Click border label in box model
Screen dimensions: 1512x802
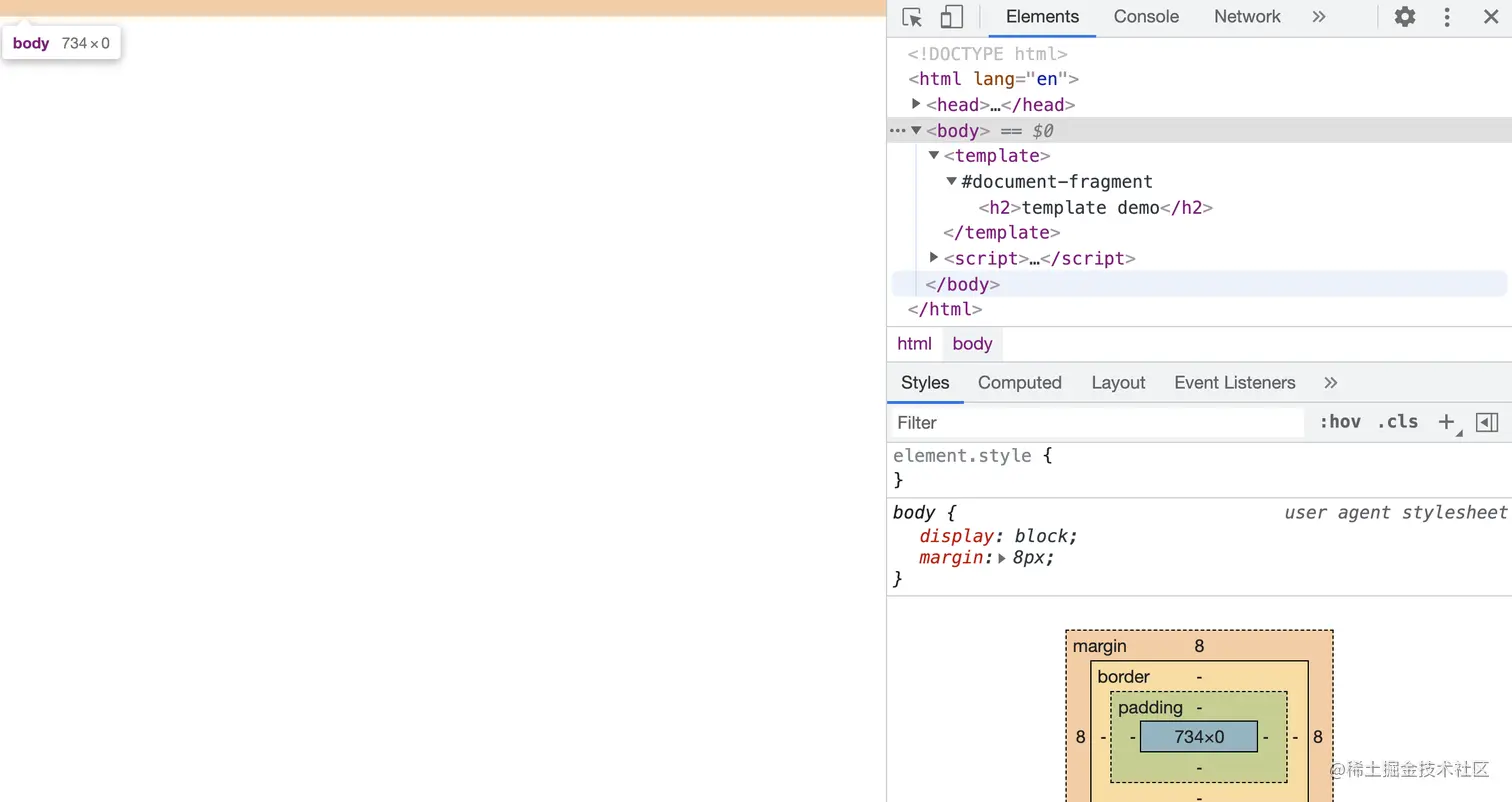(x=1123, y=677)
